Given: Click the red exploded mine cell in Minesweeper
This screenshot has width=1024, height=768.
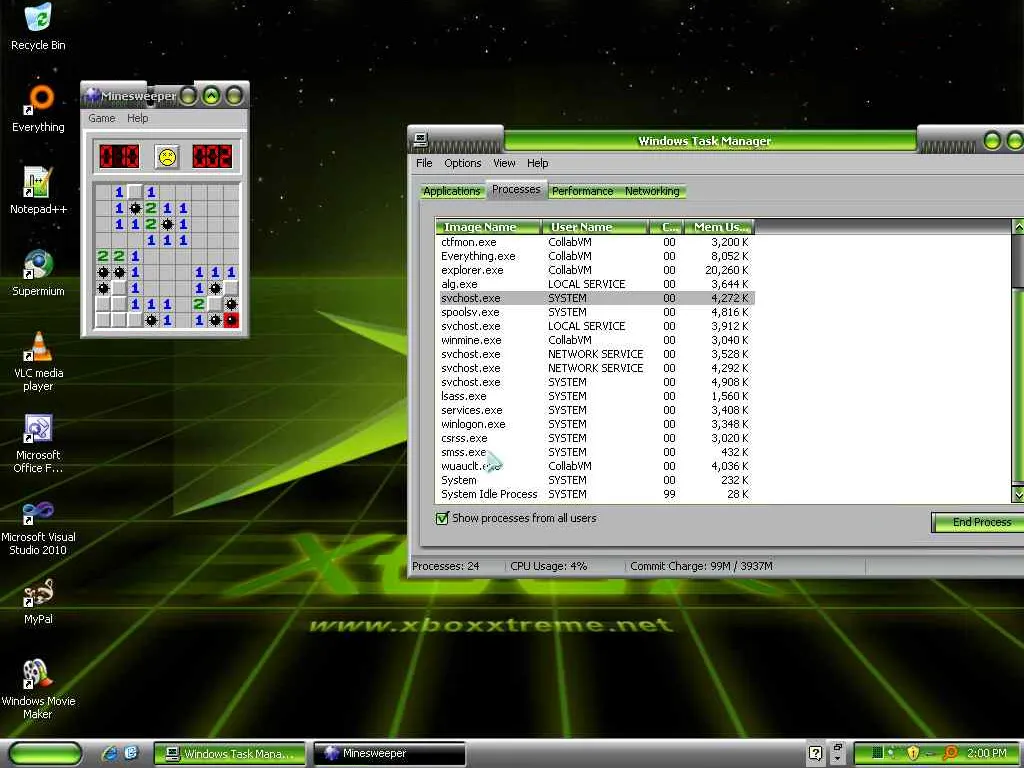Looking at the screenshot, I should click(231, 320).
